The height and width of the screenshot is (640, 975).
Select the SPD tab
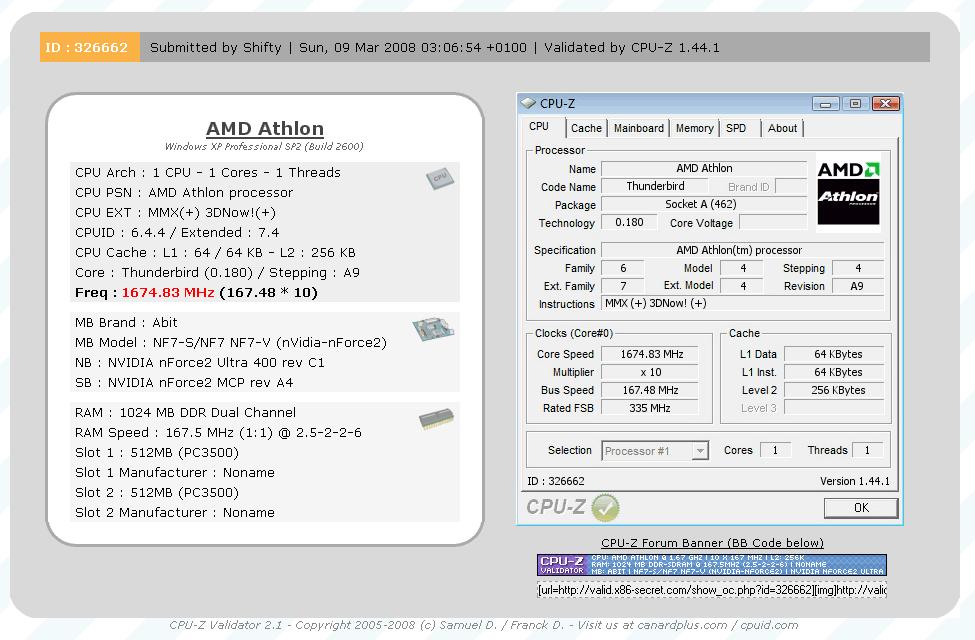[736, 128]
